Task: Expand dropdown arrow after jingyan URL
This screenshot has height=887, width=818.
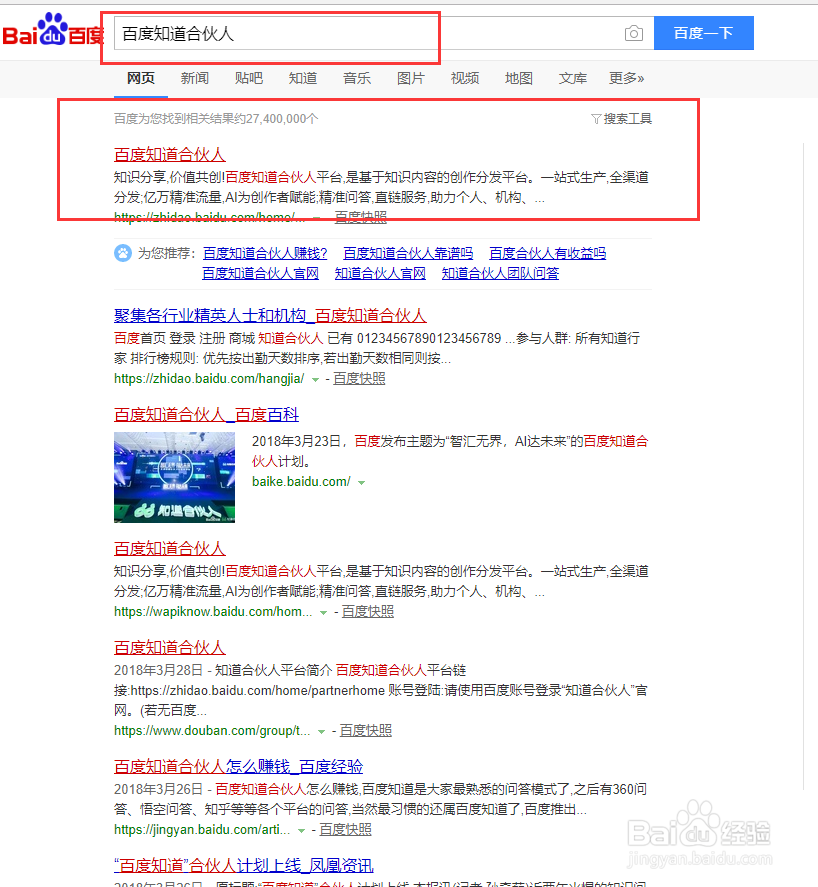Action: 302,831
